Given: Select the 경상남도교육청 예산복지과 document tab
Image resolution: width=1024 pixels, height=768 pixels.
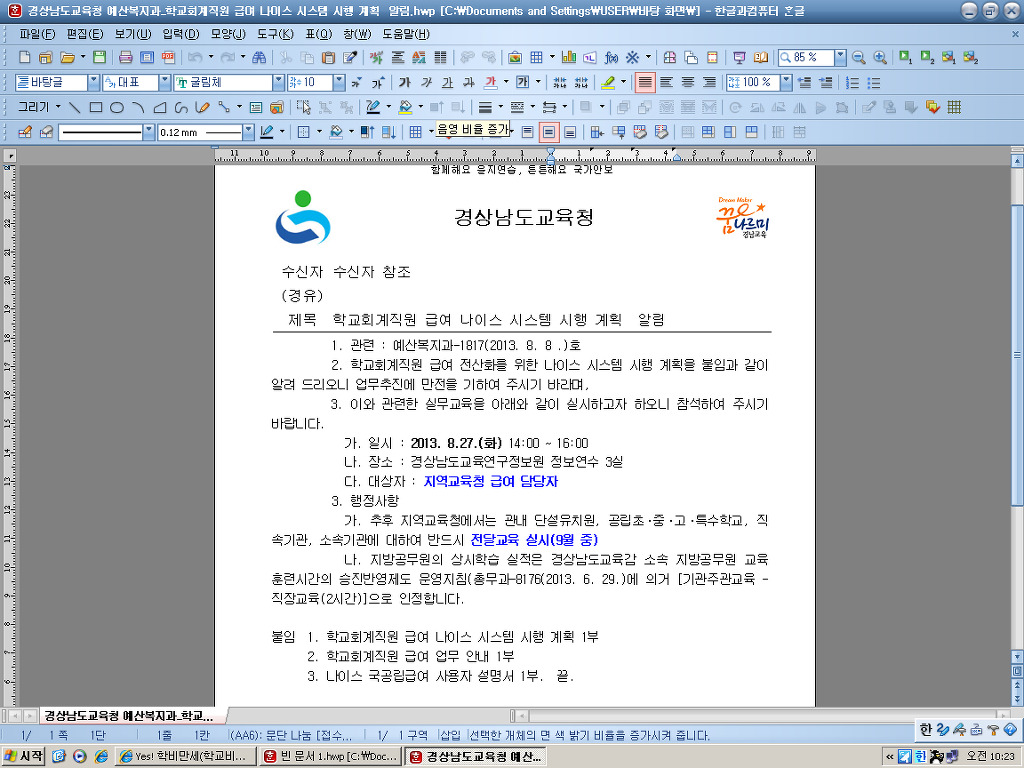Looking at the screenshot, I should [x=129, y=716].
